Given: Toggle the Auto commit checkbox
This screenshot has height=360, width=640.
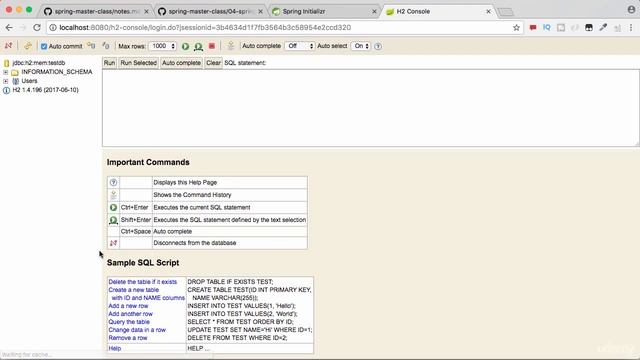Looking at the screenshot, I should 44,47.
